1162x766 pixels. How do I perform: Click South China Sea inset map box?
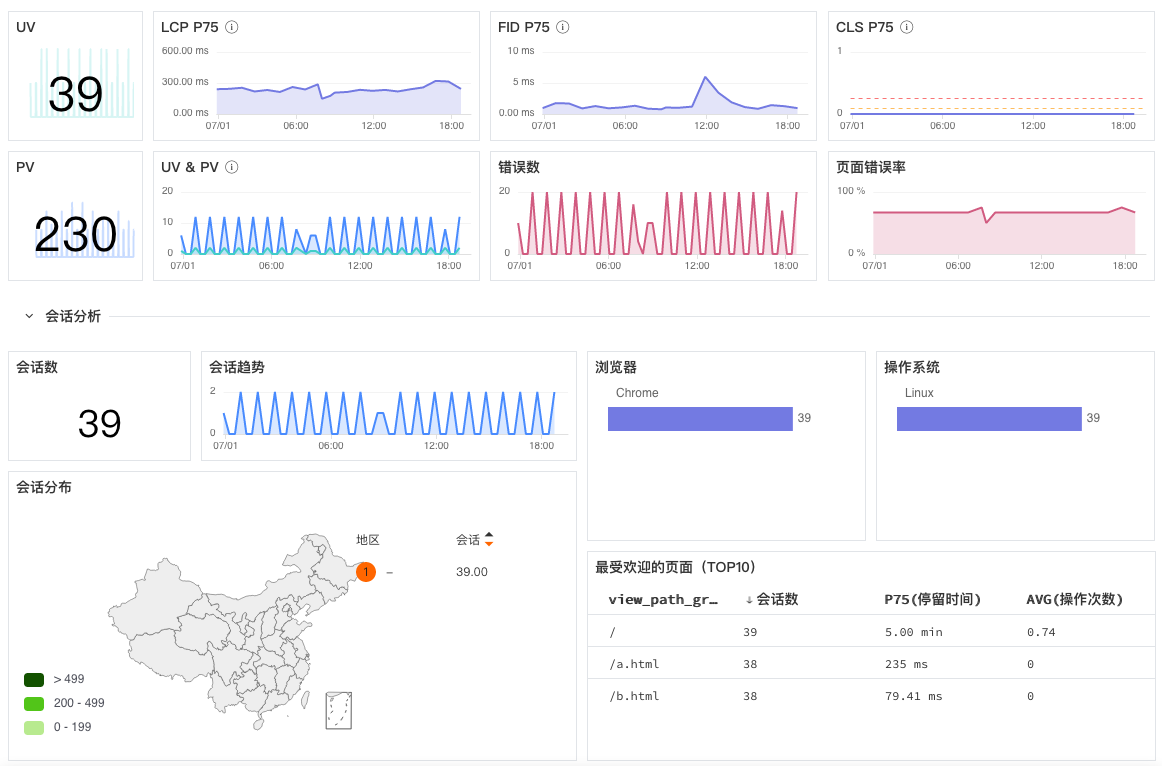pyautogui.click(x=339, y=710)
